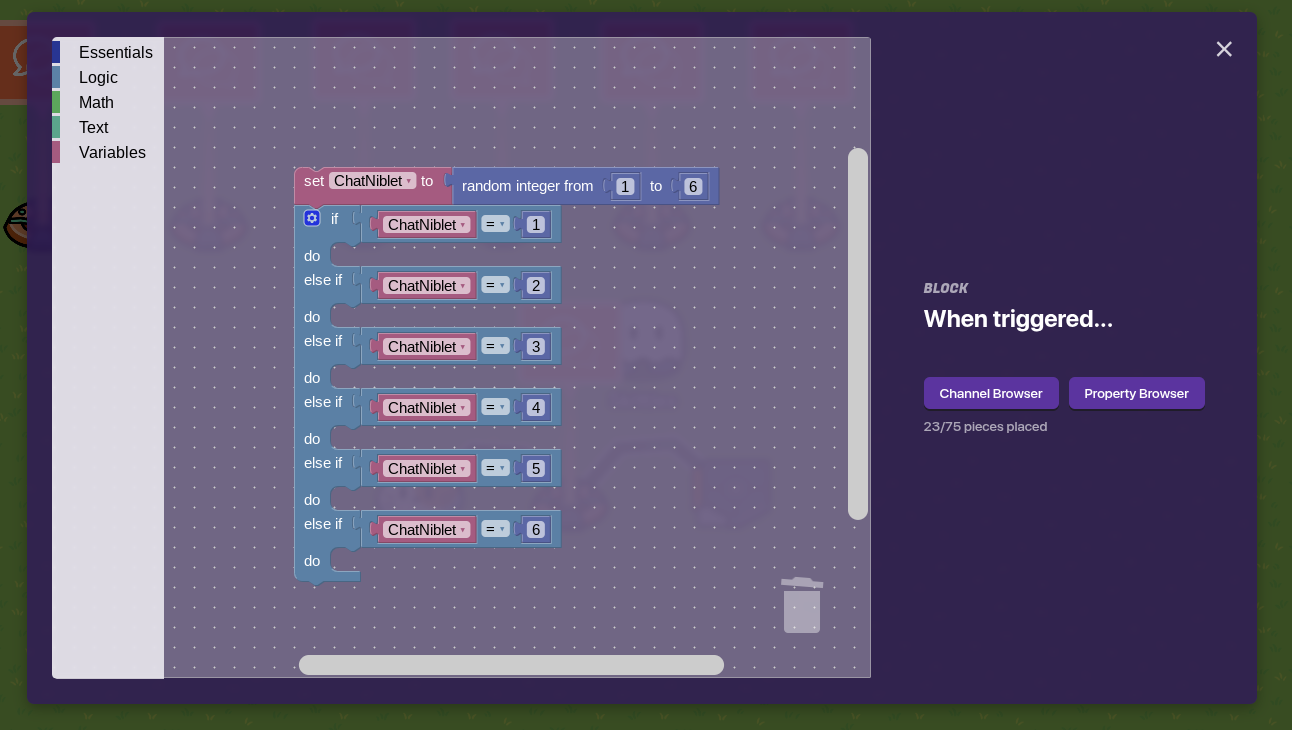Expand the equals operator dropdown in the first if row
Screen dimensions: 1292x730
point(495,224)
